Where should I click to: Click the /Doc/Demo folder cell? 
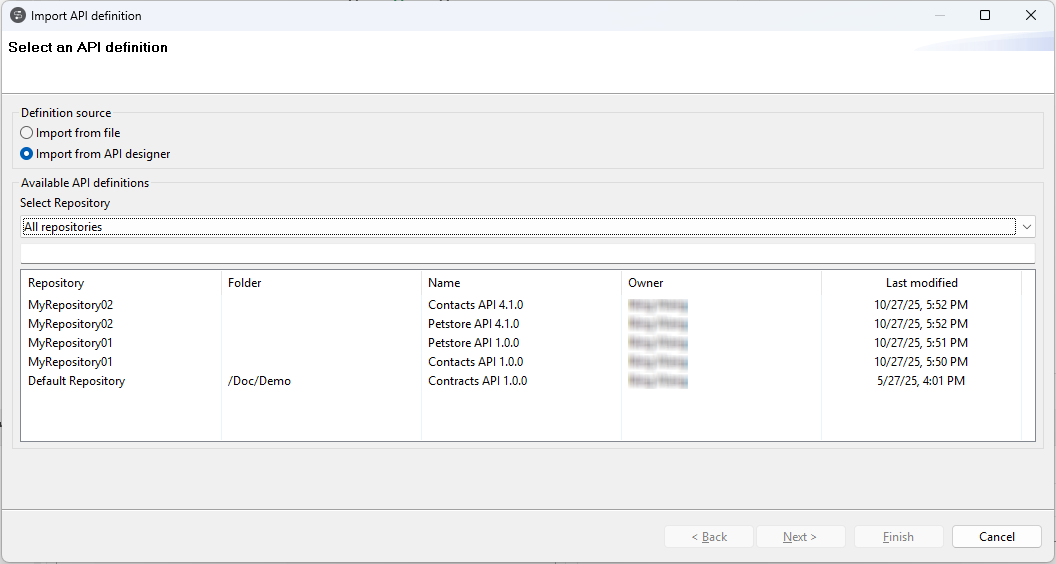point(259,381)
